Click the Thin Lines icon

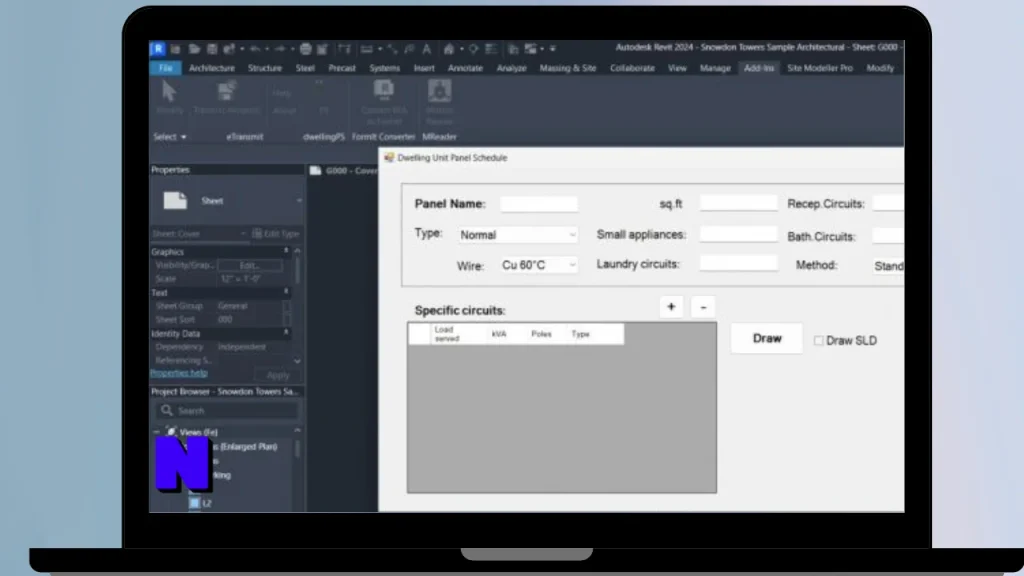coord(490,49)
